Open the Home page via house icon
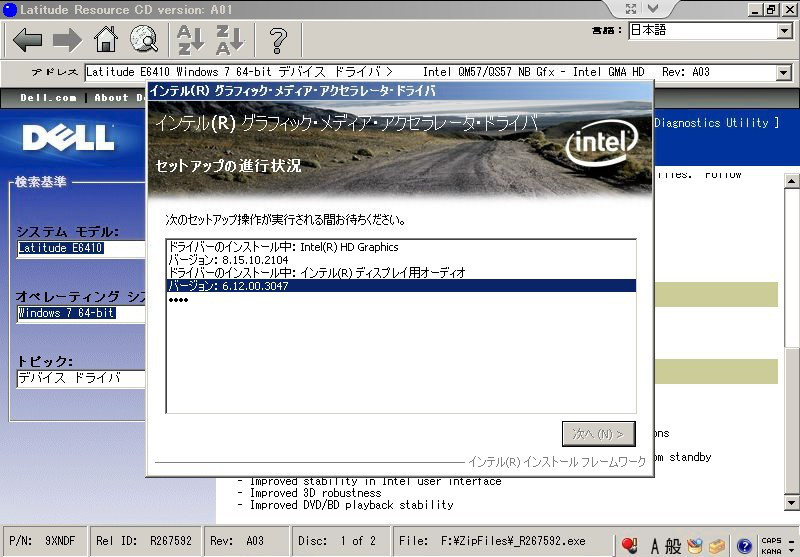This screenshot has height=557, width=800. 106,39
